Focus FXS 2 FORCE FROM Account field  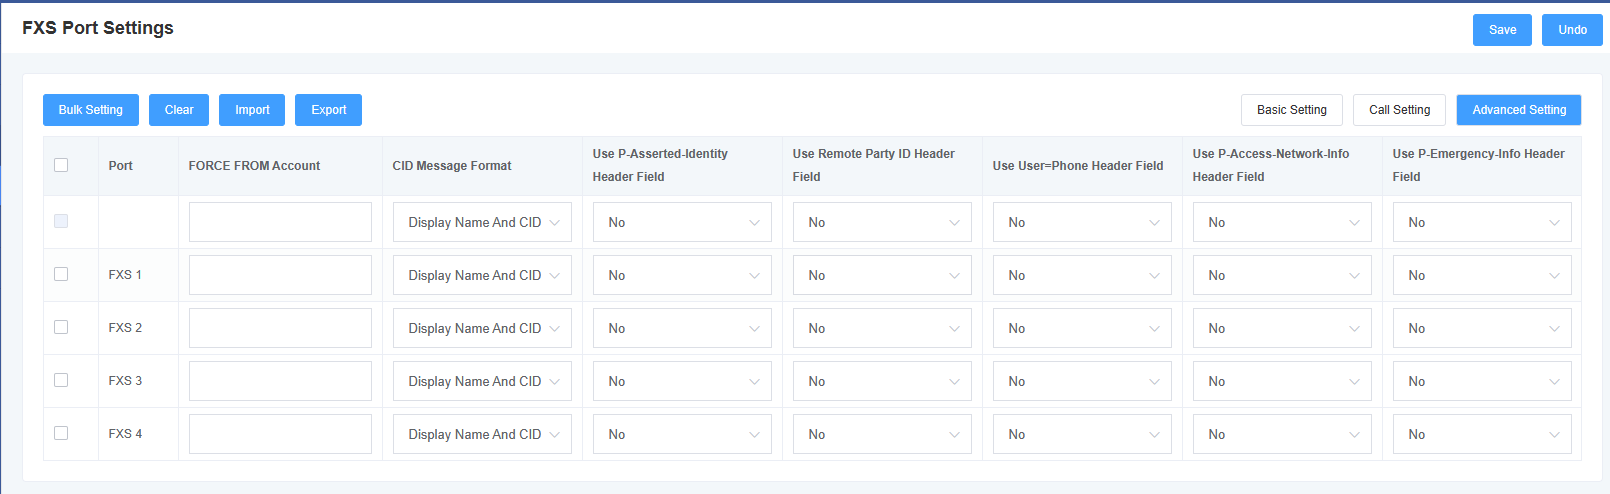(280, 328)
